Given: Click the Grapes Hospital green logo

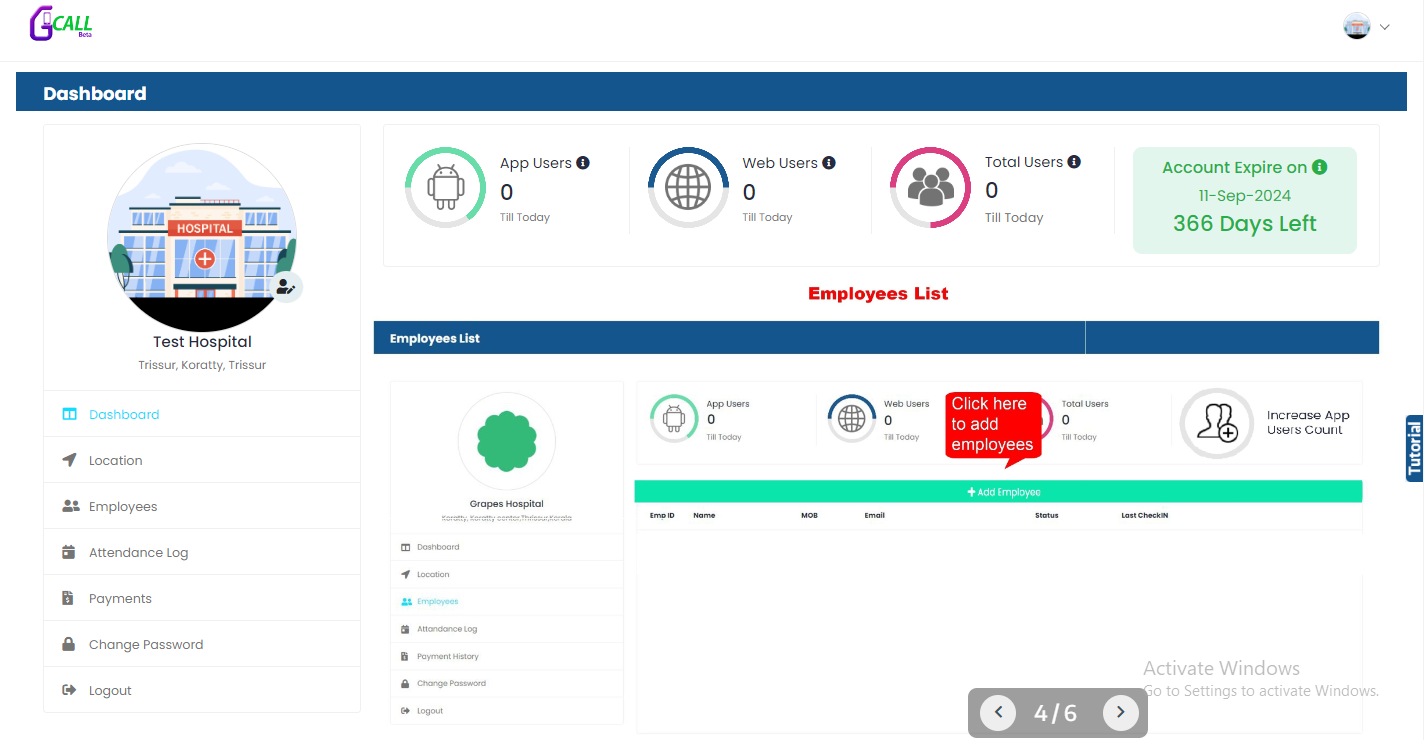Looking at the screenshot, I should coord(506,441).
